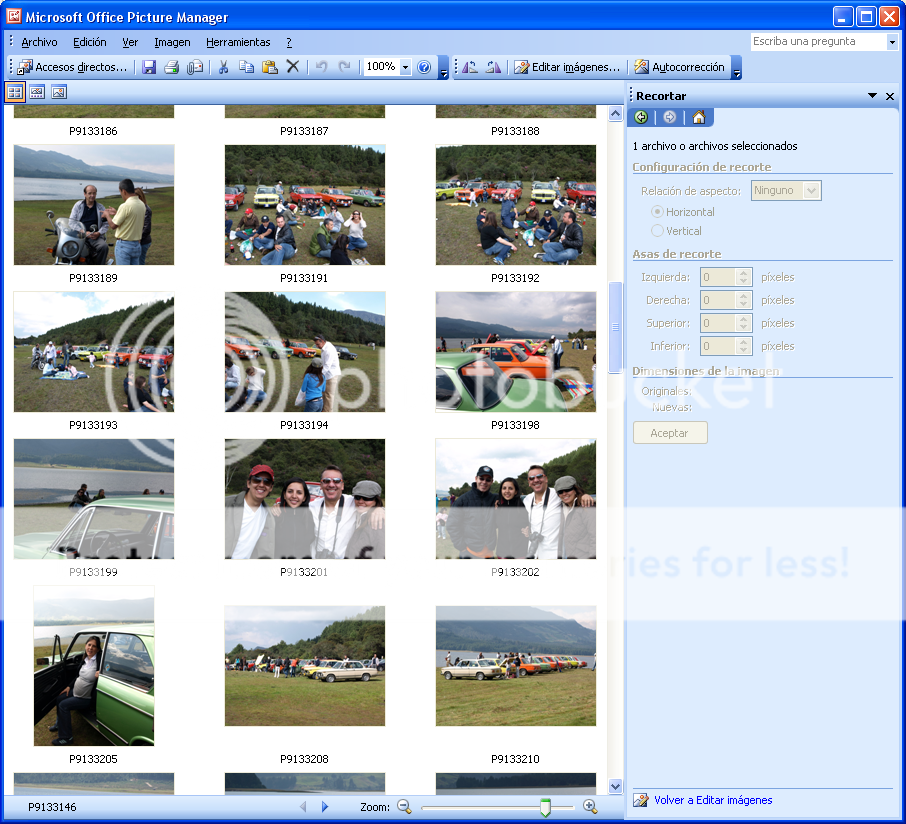The image size is (906, 824).
Task: Click the thumbnail zoom slider handle
Action: 545,807
